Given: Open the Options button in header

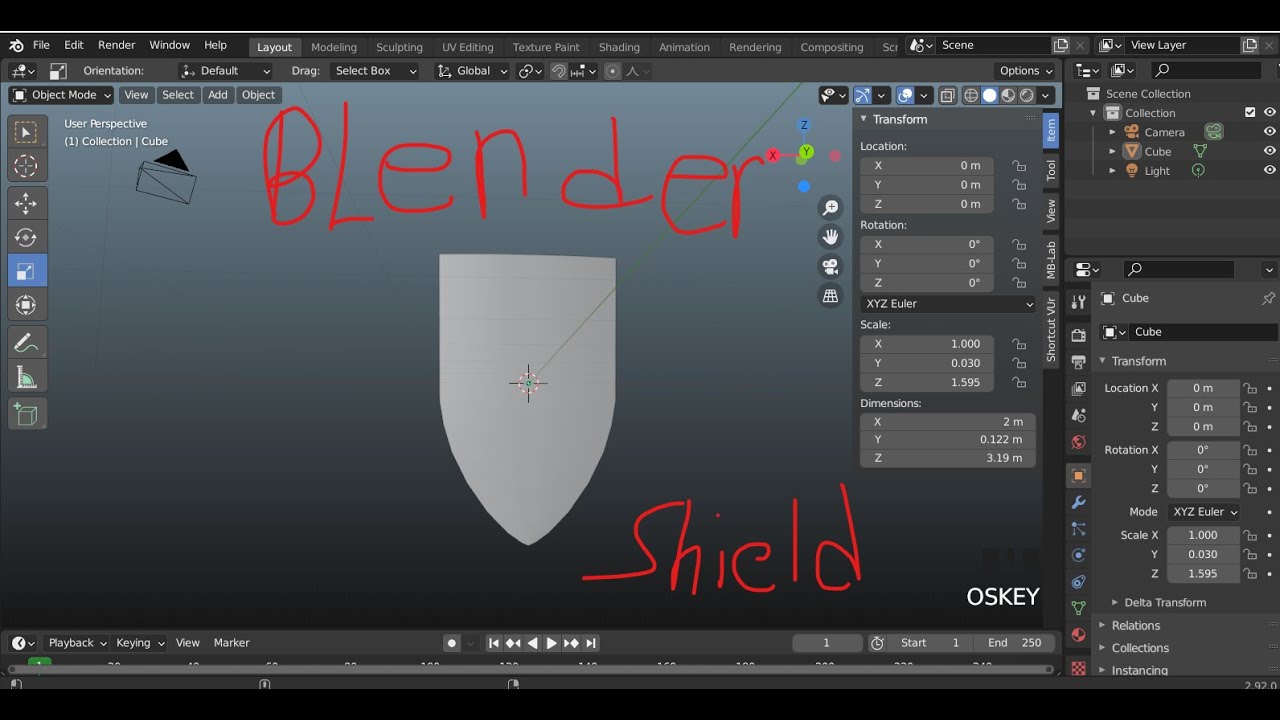Looking at the screenshot, I should click(x=1026, y=71).
